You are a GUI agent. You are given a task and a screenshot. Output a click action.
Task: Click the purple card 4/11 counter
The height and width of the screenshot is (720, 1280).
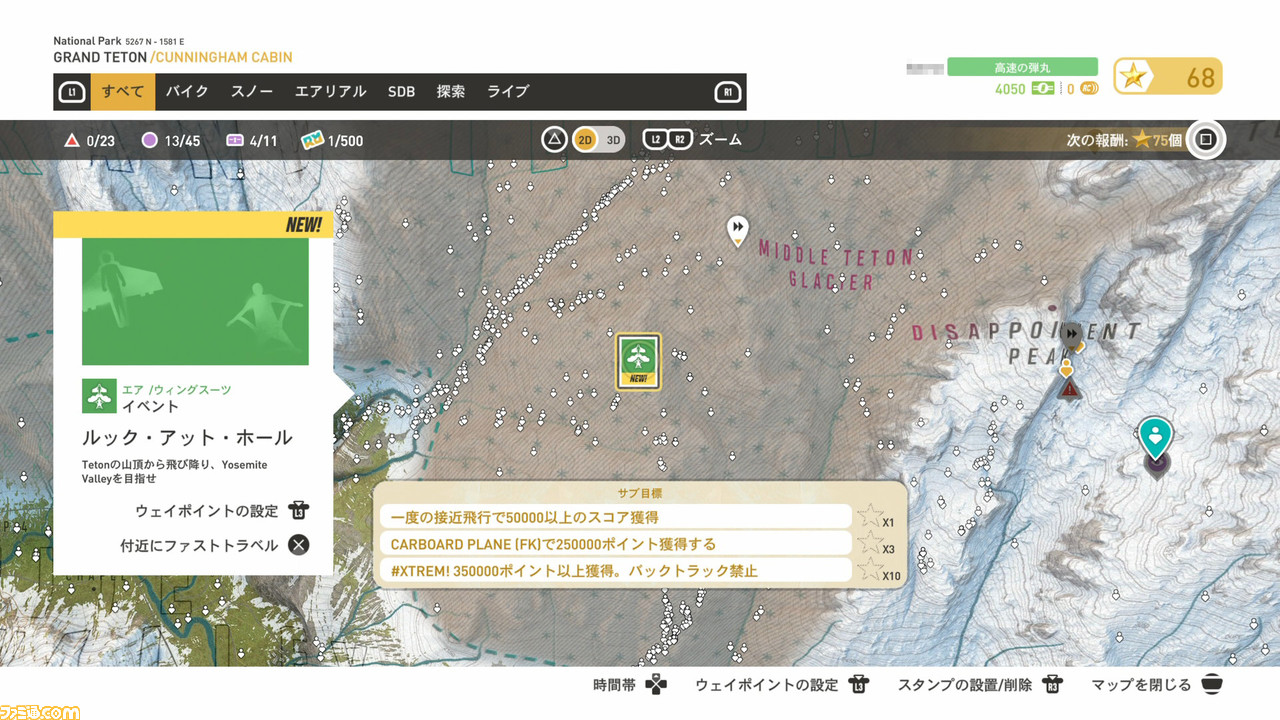tap(252, 141)
